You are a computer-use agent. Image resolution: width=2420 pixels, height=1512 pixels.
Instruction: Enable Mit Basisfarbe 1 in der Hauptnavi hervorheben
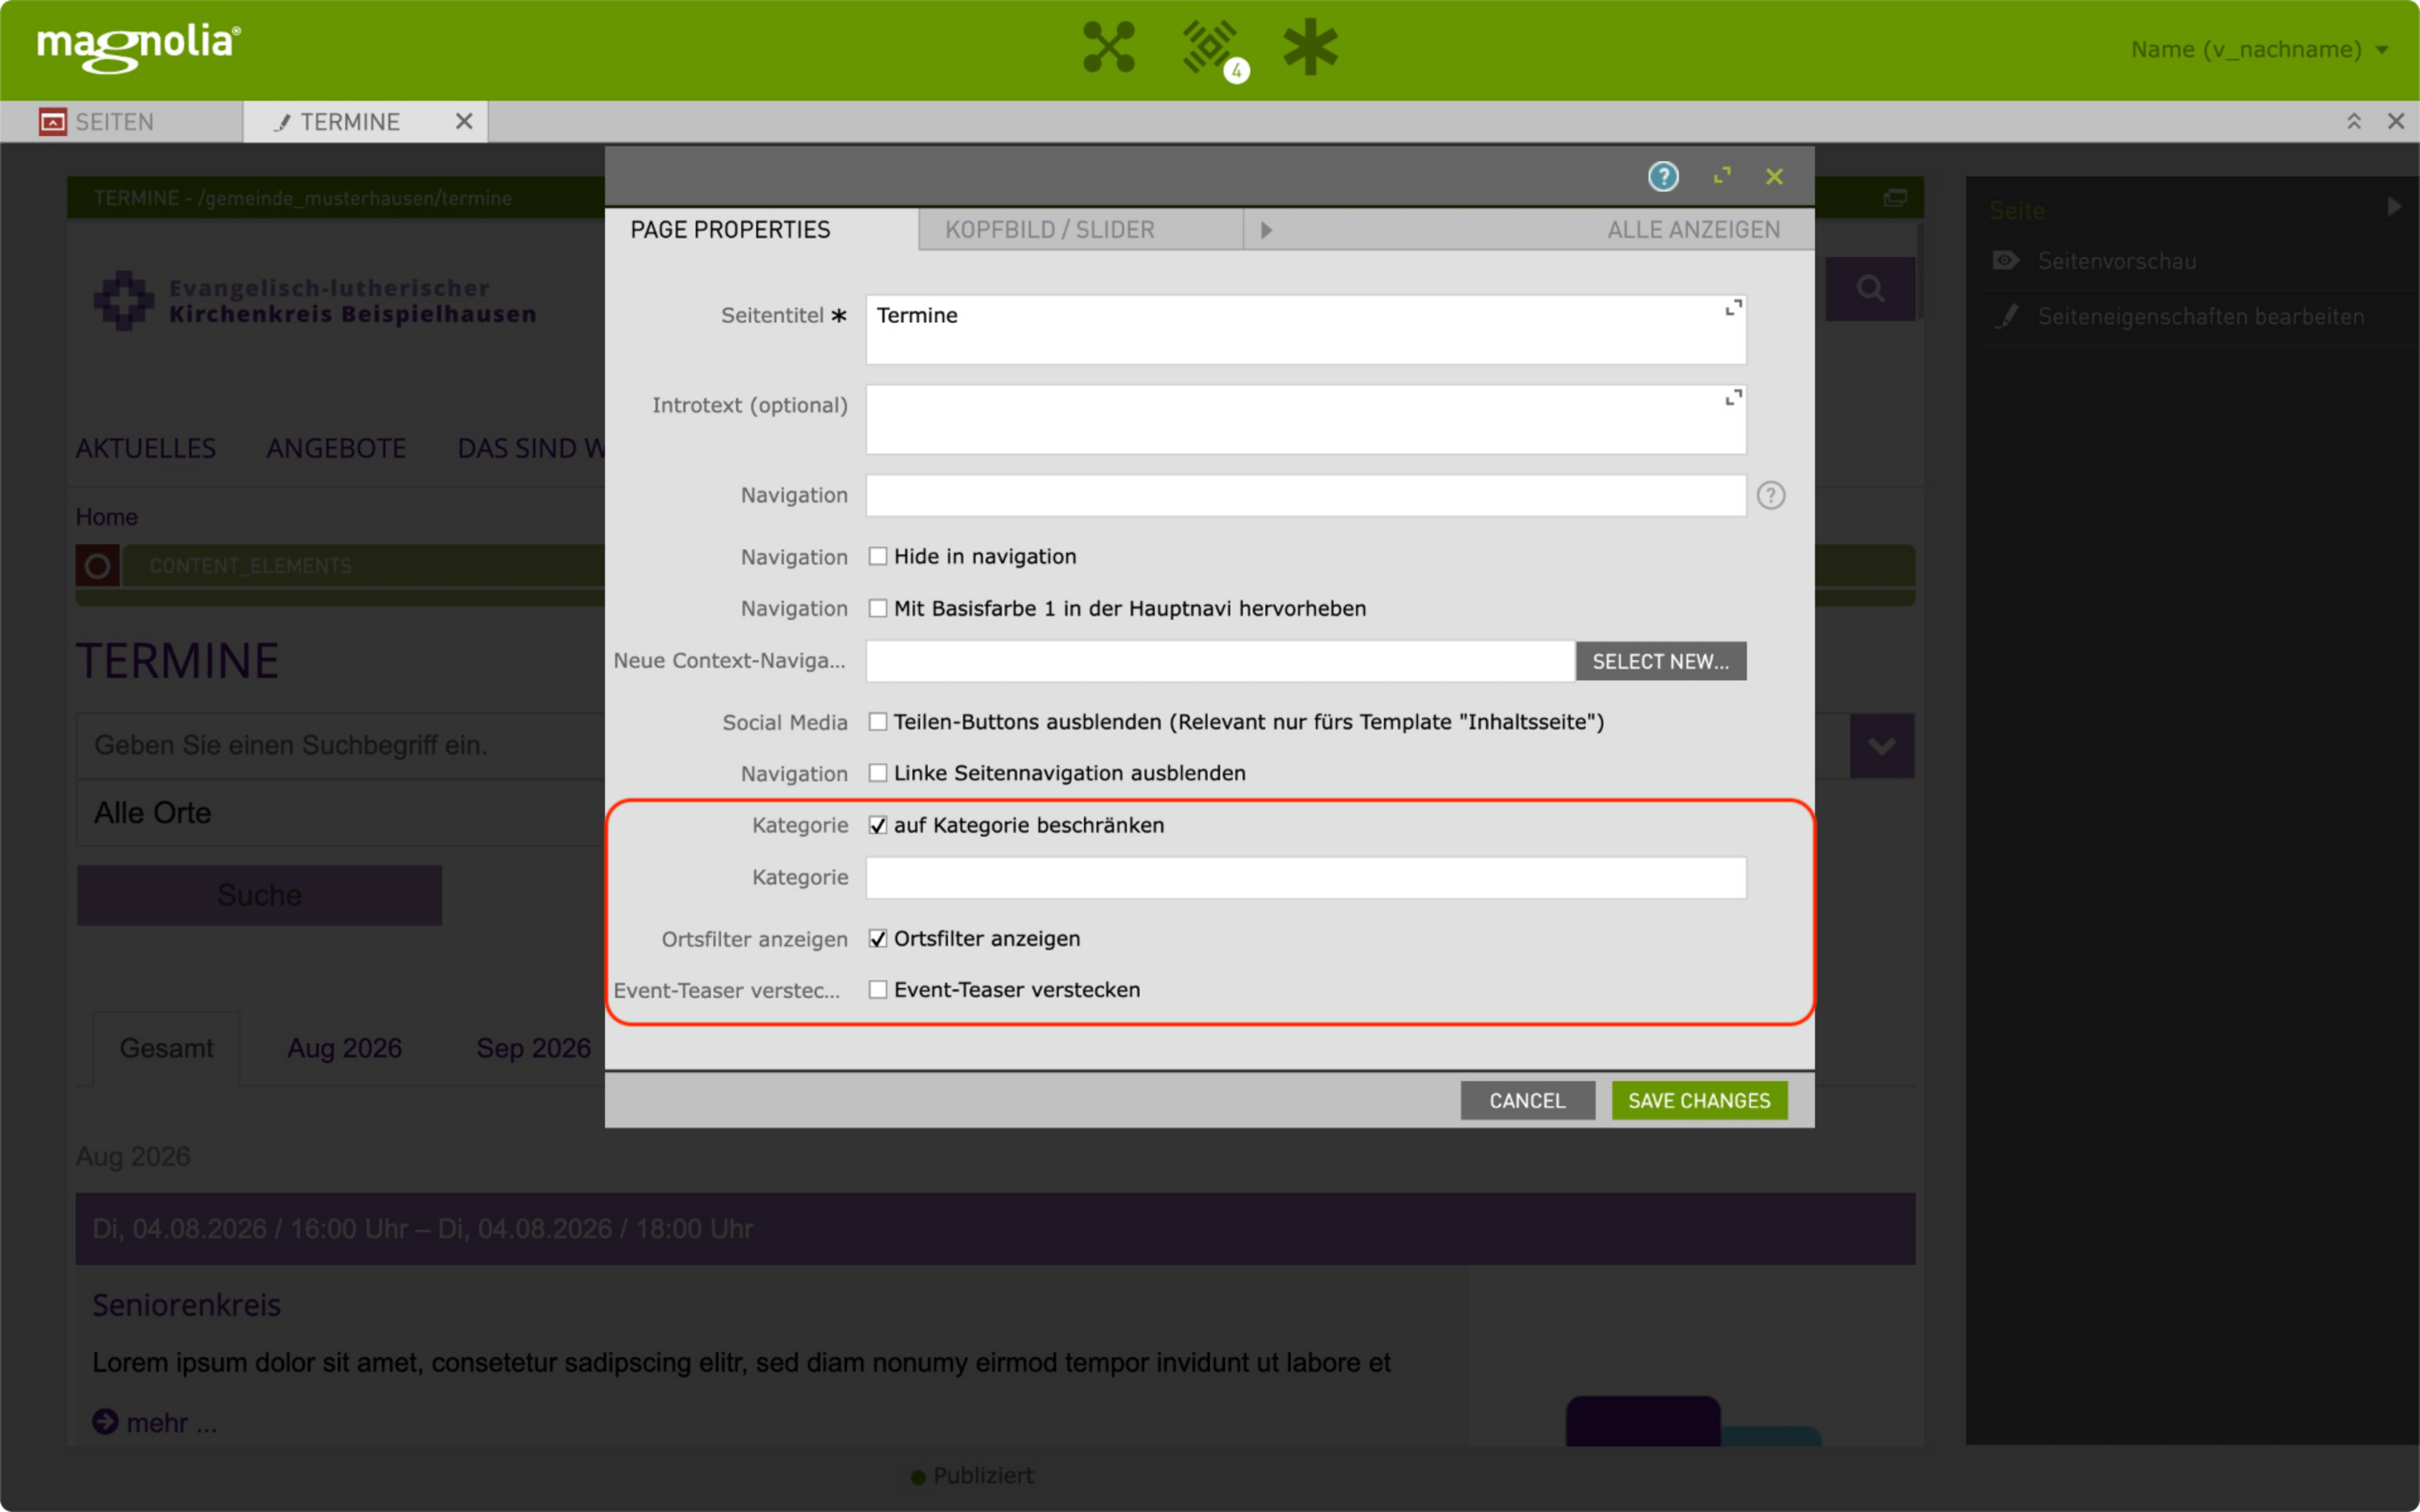[x=877, y=608]
